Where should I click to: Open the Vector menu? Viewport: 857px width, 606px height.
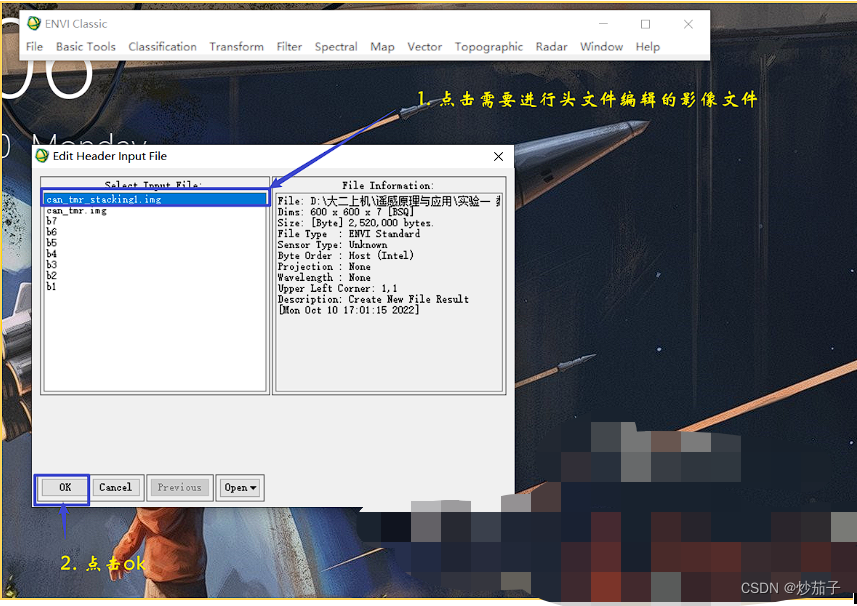coord(425,47)
